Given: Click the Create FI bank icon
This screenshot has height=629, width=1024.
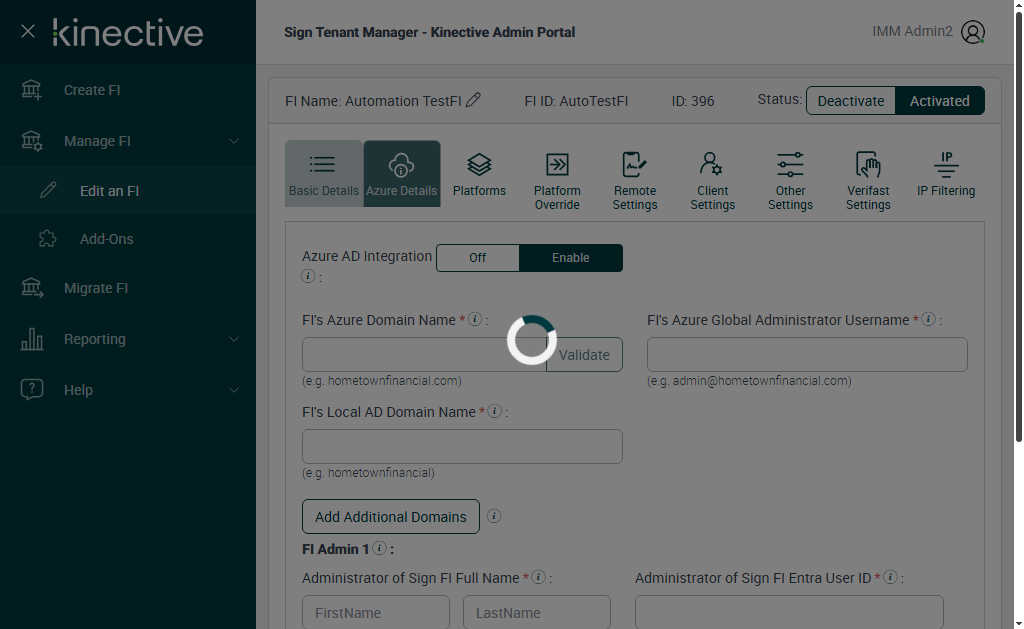Looking at the screenshot, I should point(31,89).
